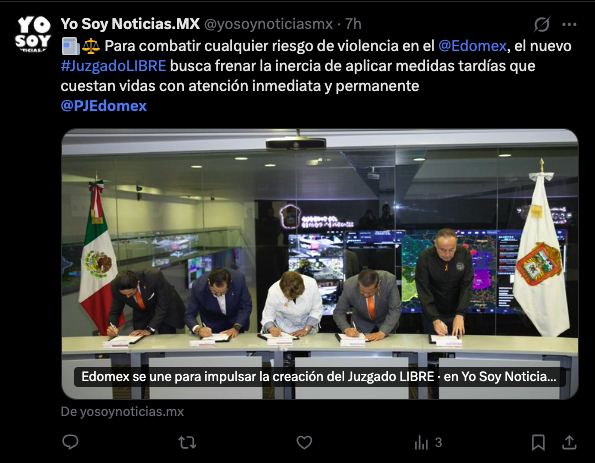
Task: Open the De yosoynoticias.mx source link
Action: [x=122, y=412]
